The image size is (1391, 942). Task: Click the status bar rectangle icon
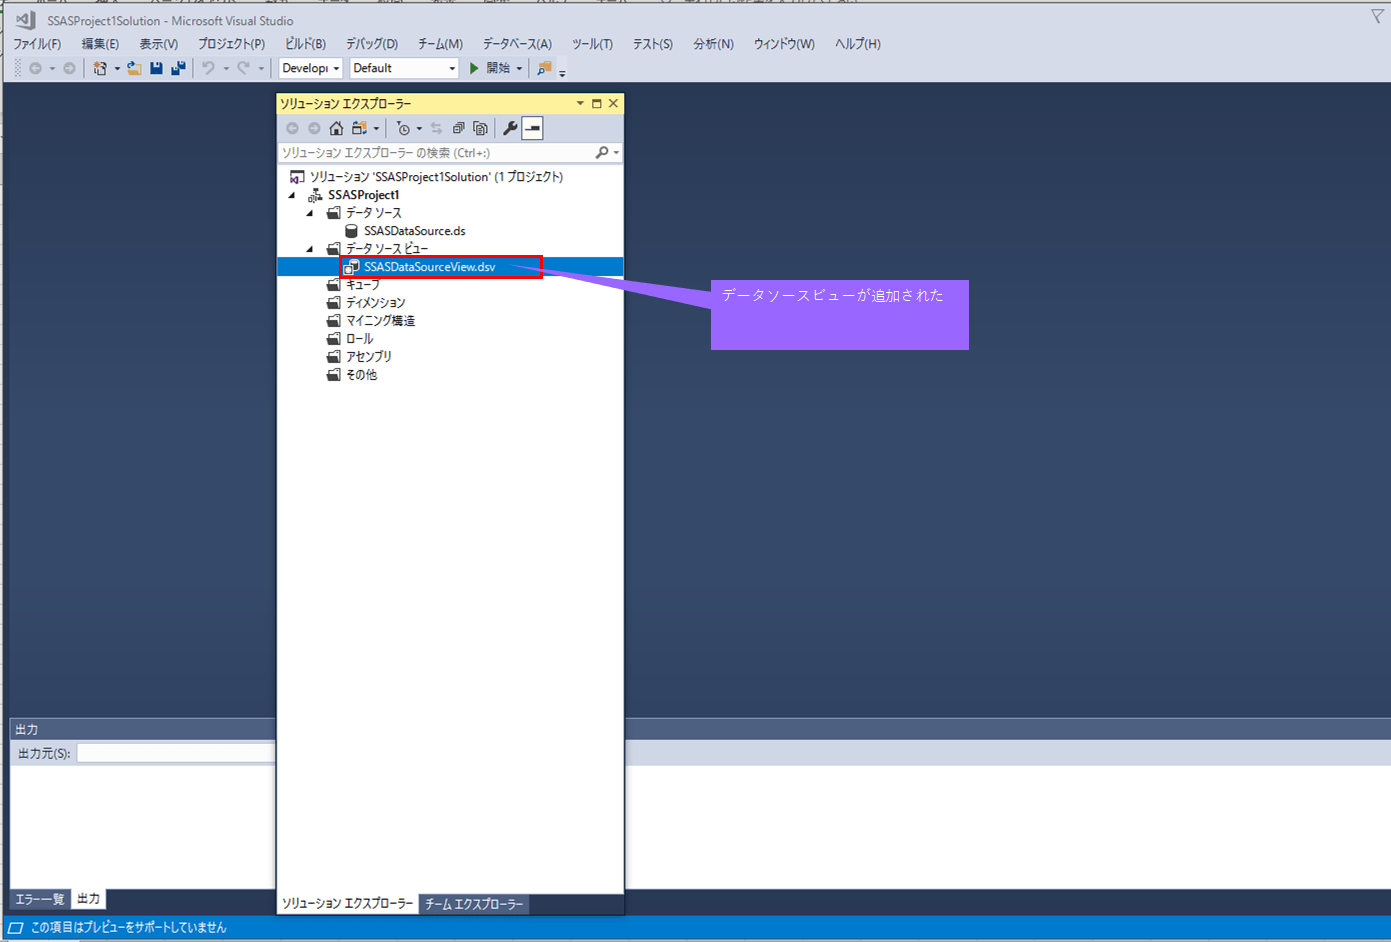tap(16, 928)
